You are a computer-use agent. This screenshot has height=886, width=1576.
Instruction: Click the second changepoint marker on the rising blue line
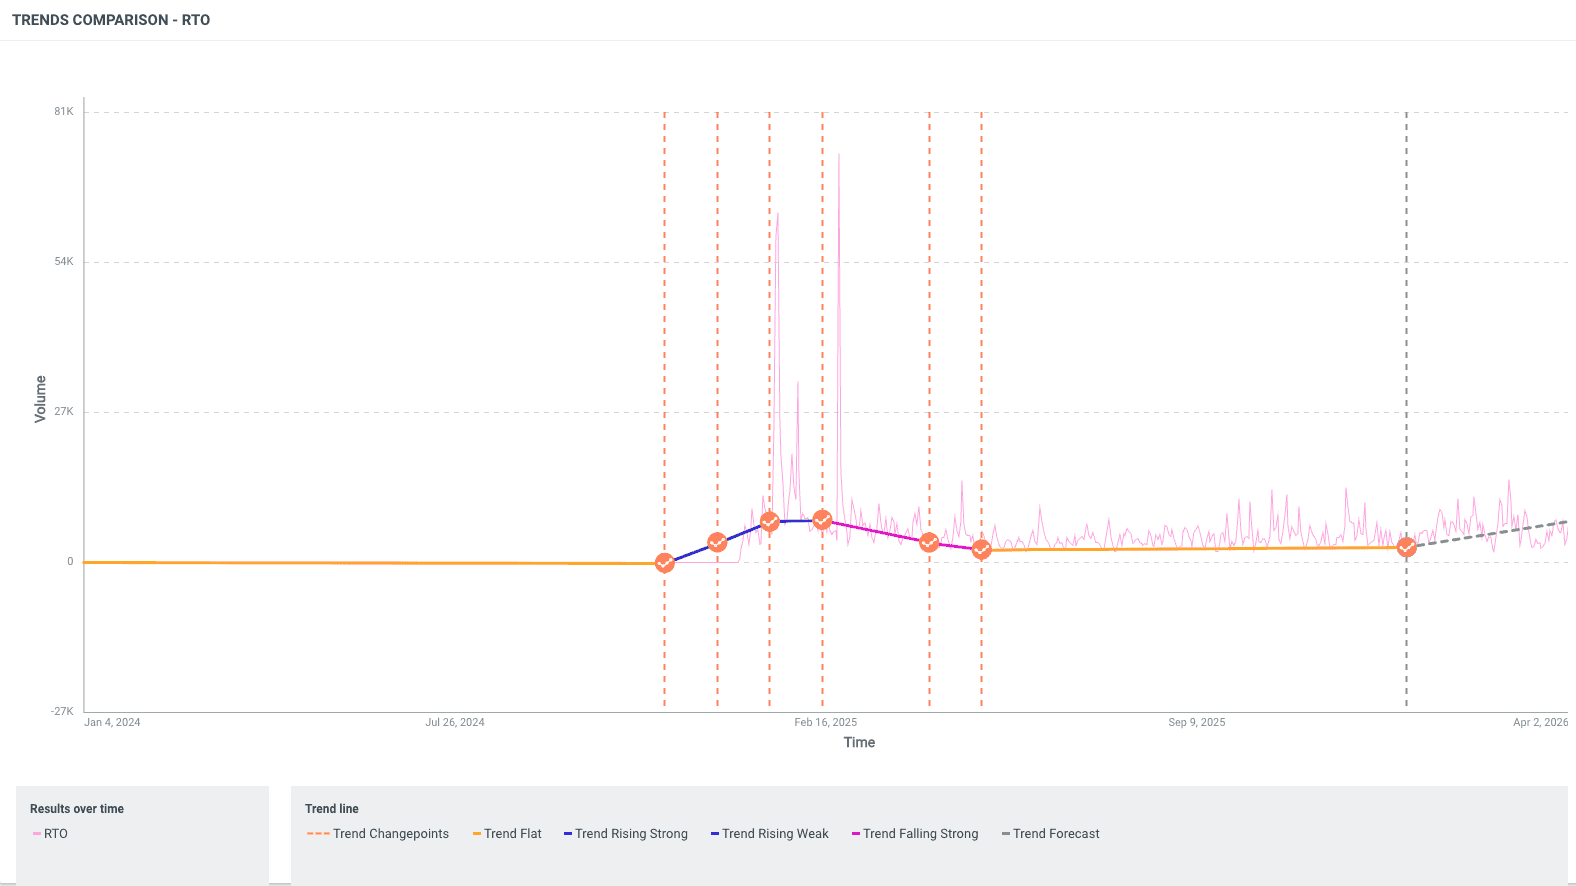[x=717, y=542]
